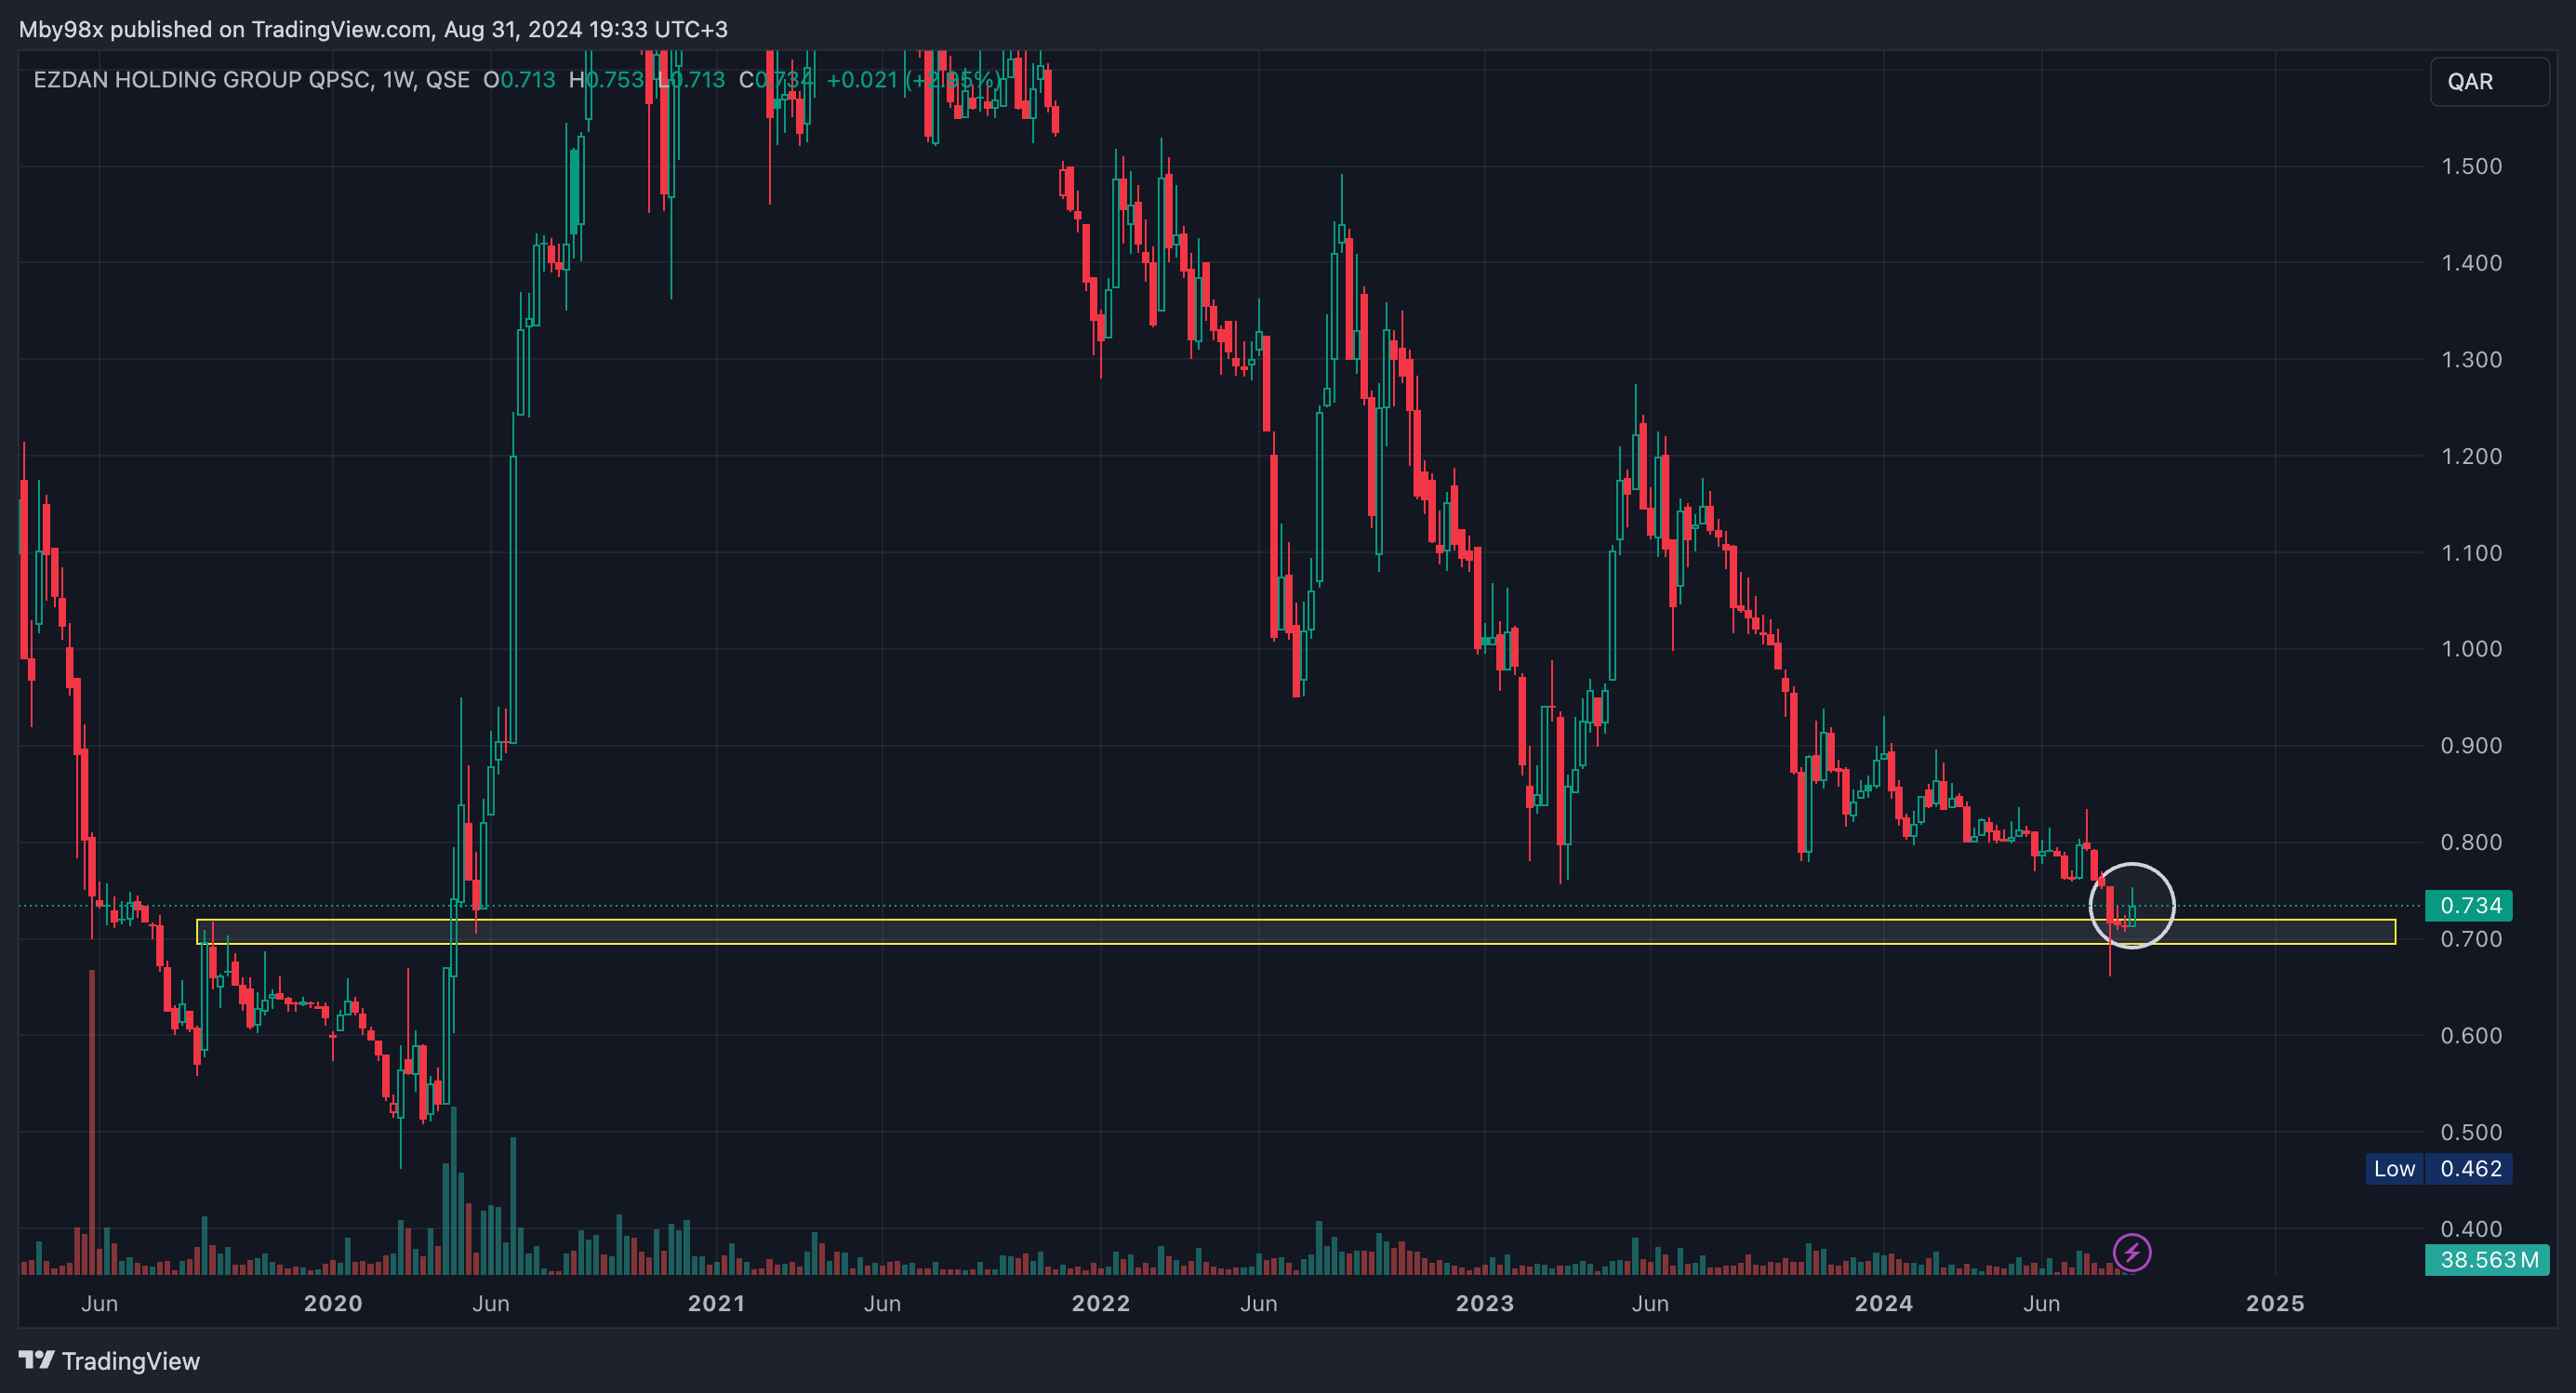Screen dimensions: 2576x1393
Task: Click the 0.700 price axis label
Action: pyautogui.click(x=2471, y=939)
